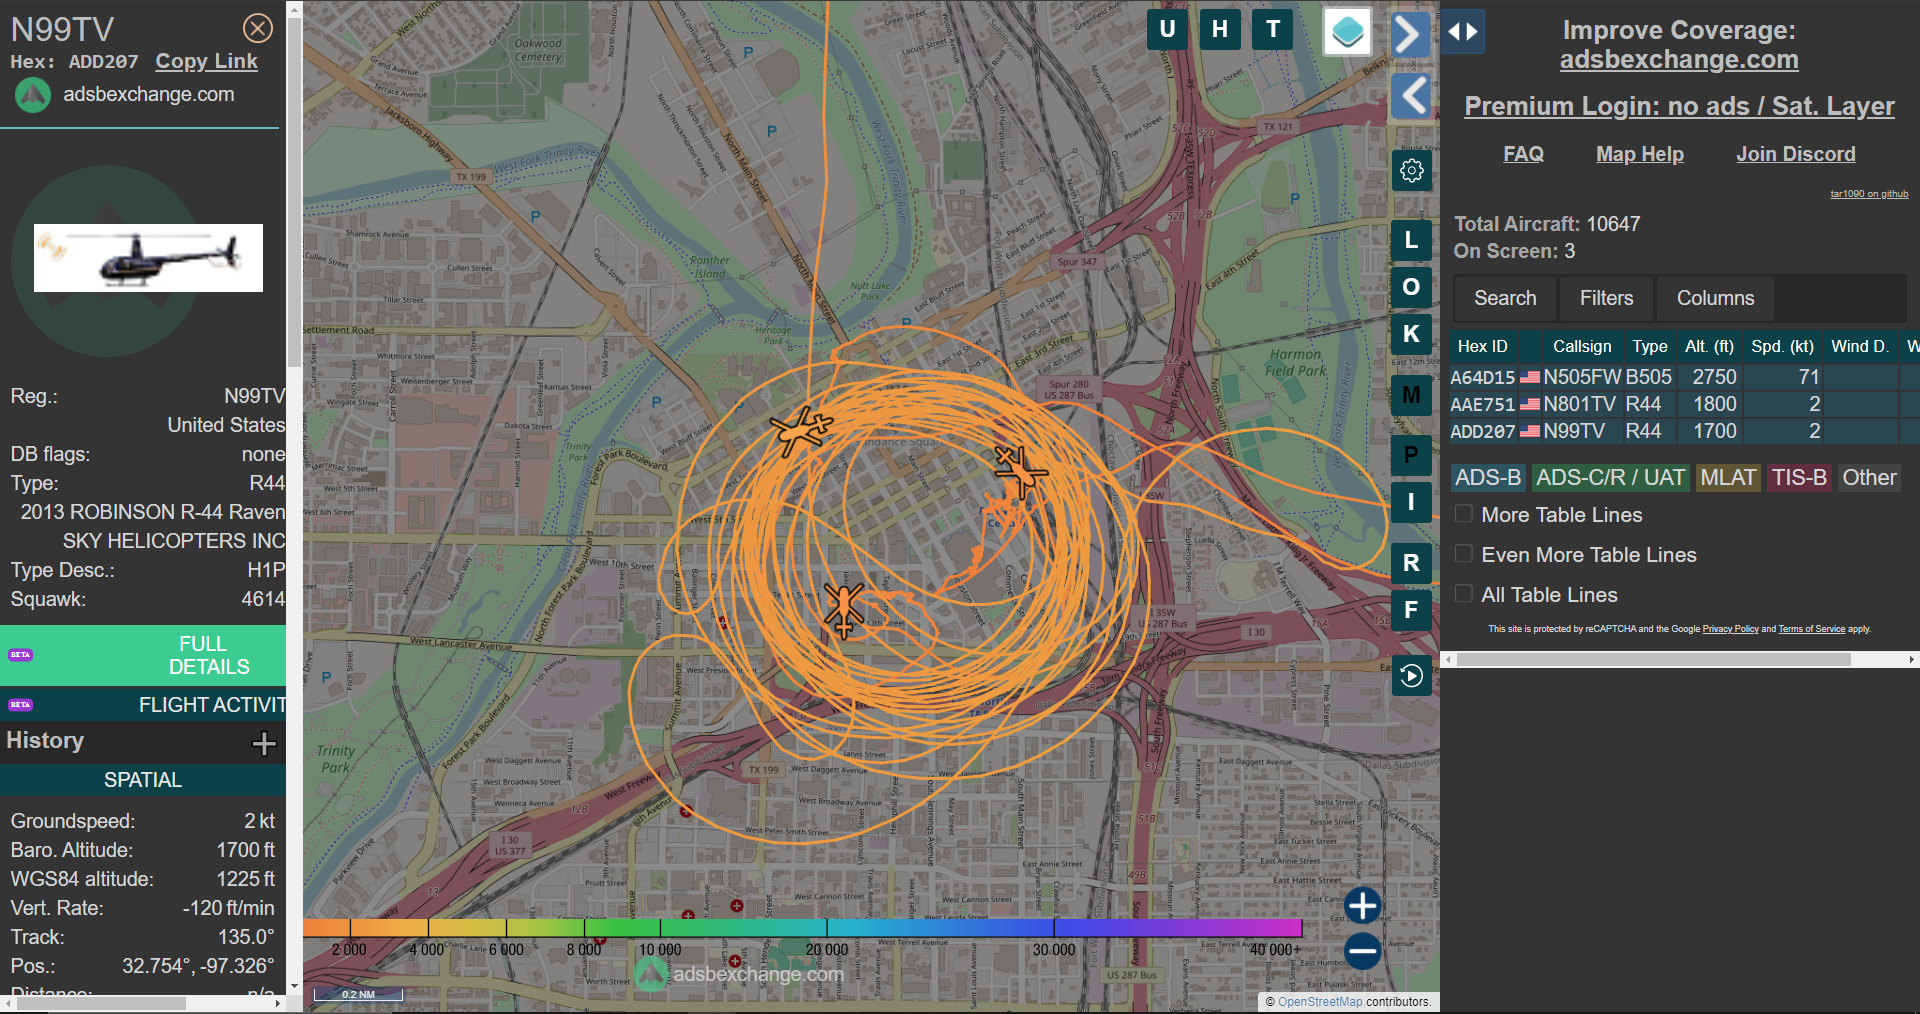Sort table by Alt. (ft) column

click(1709, 346)
